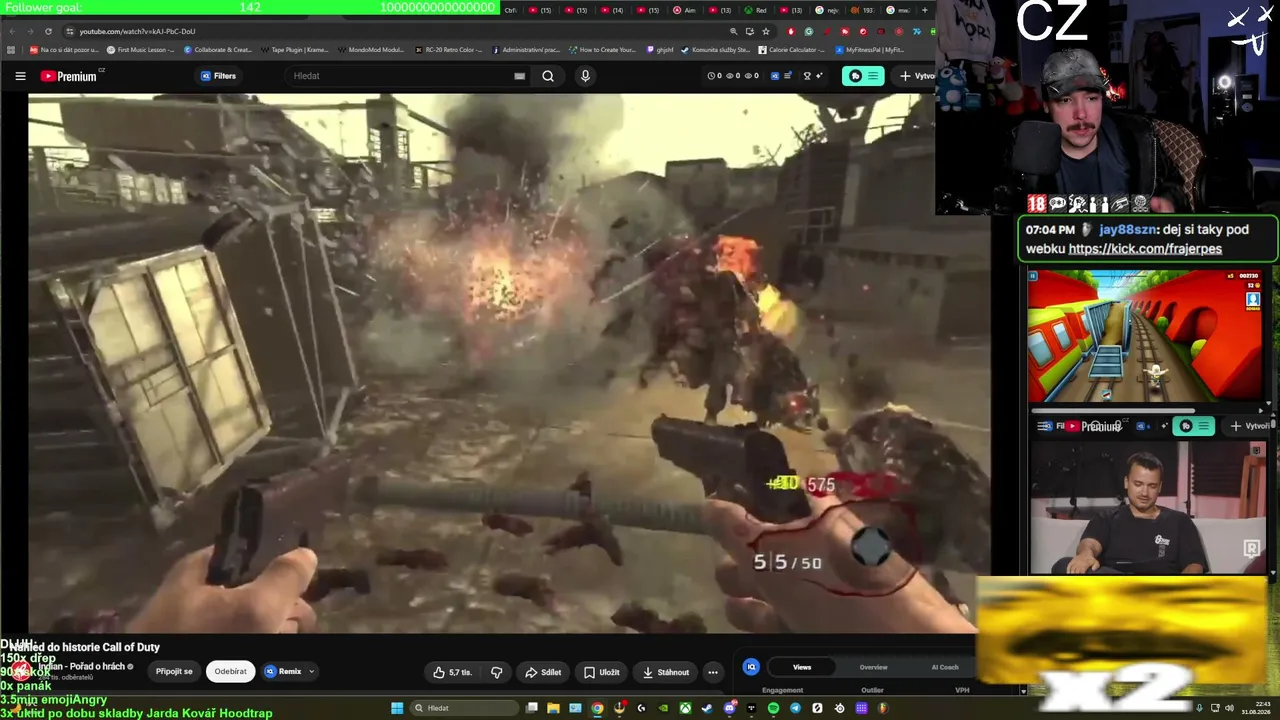
Task: Dislike the video with thumbs down
Action: click(497, 672)
